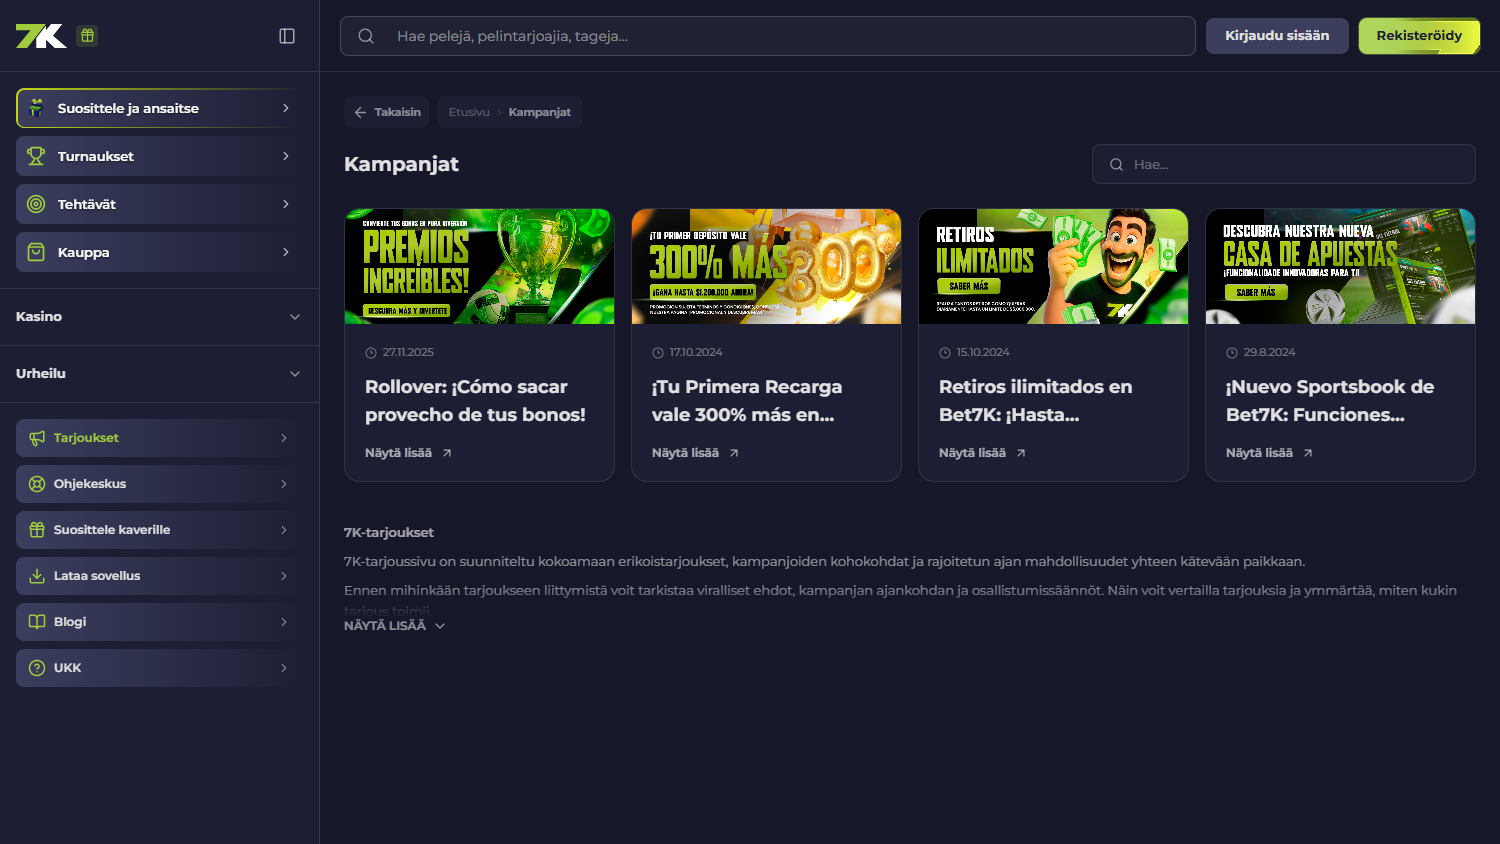Click chevron on Turnaukset row
The width and height of the screenshot is (1500, 844).
286,156
